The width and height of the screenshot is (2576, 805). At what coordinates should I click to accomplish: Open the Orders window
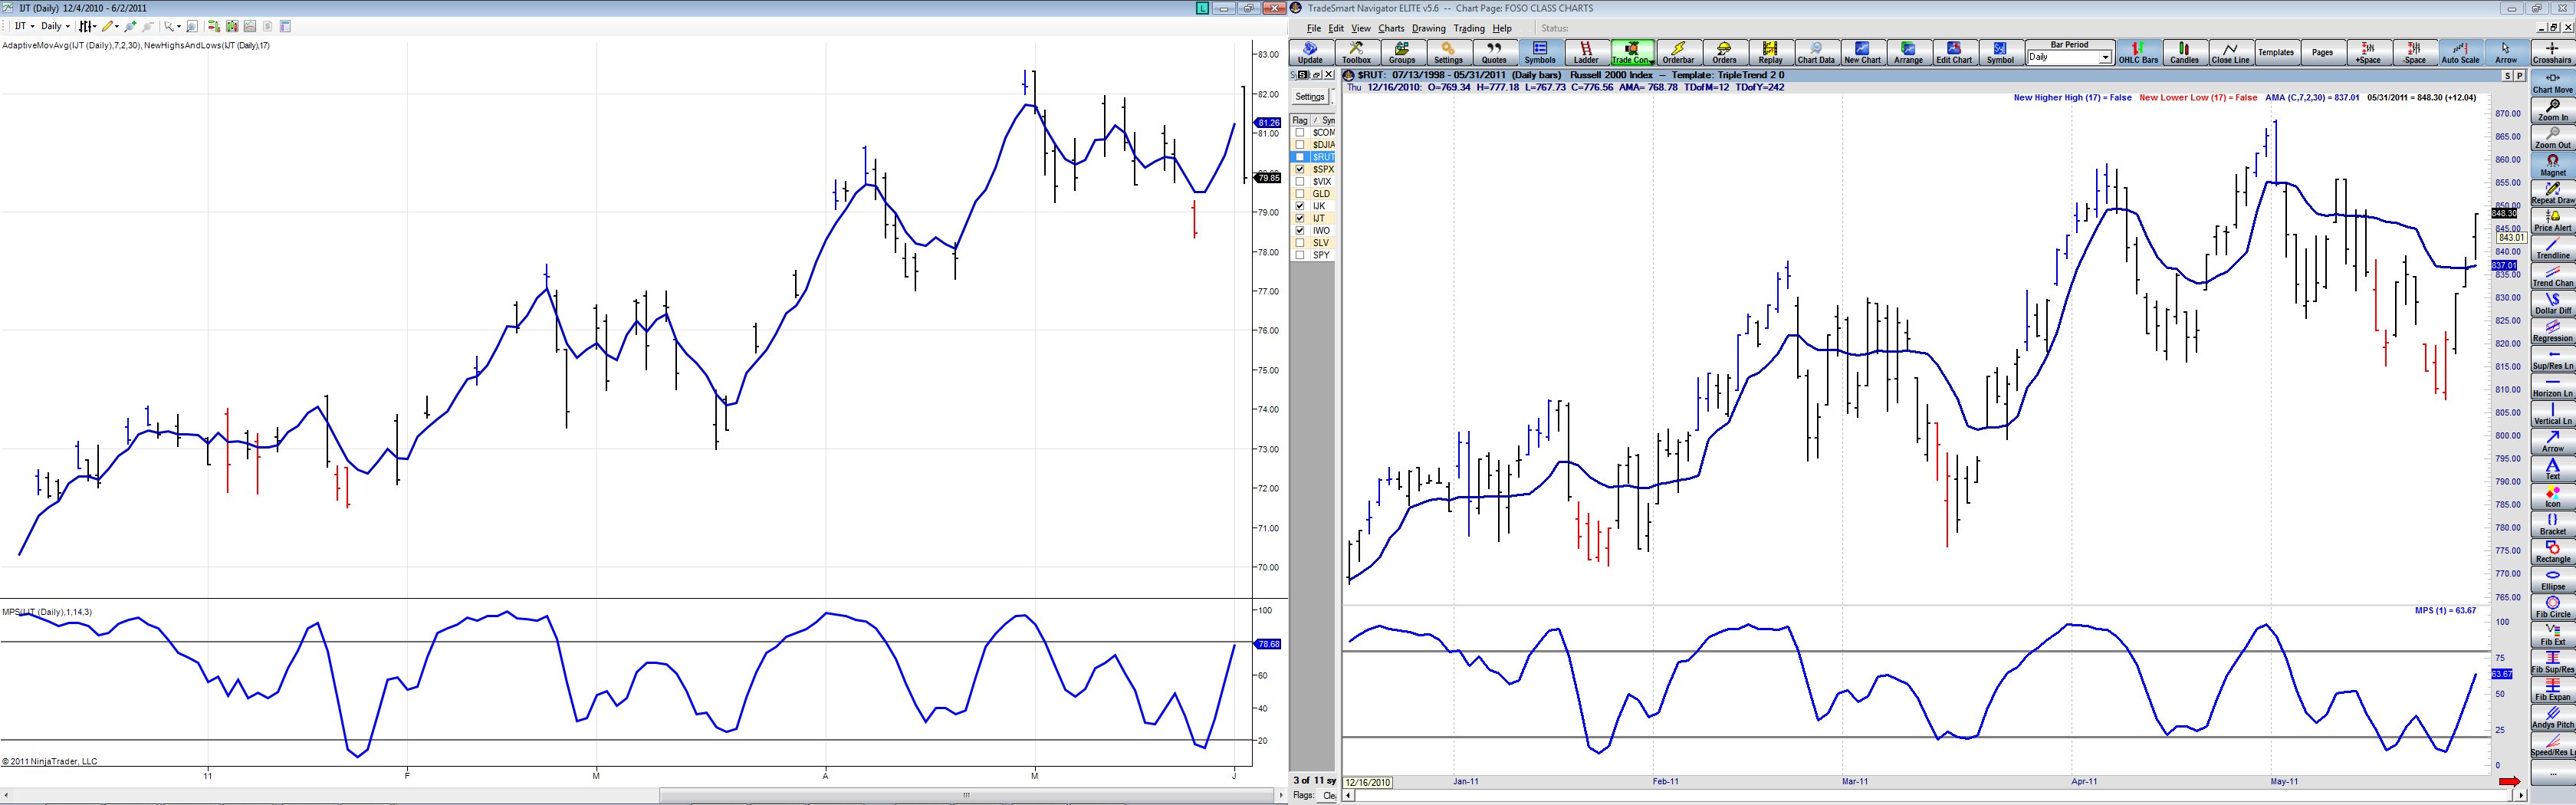1724,52
